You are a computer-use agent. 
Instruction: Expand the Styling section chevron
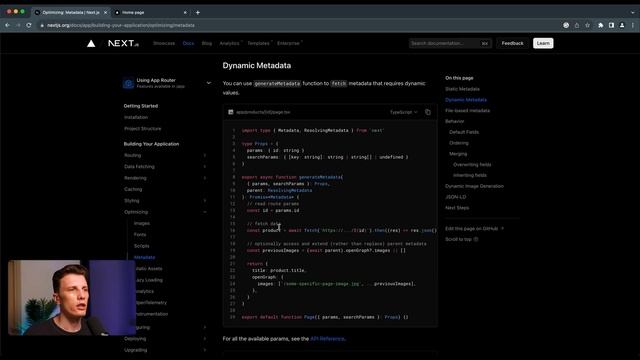tap(205, 201)
